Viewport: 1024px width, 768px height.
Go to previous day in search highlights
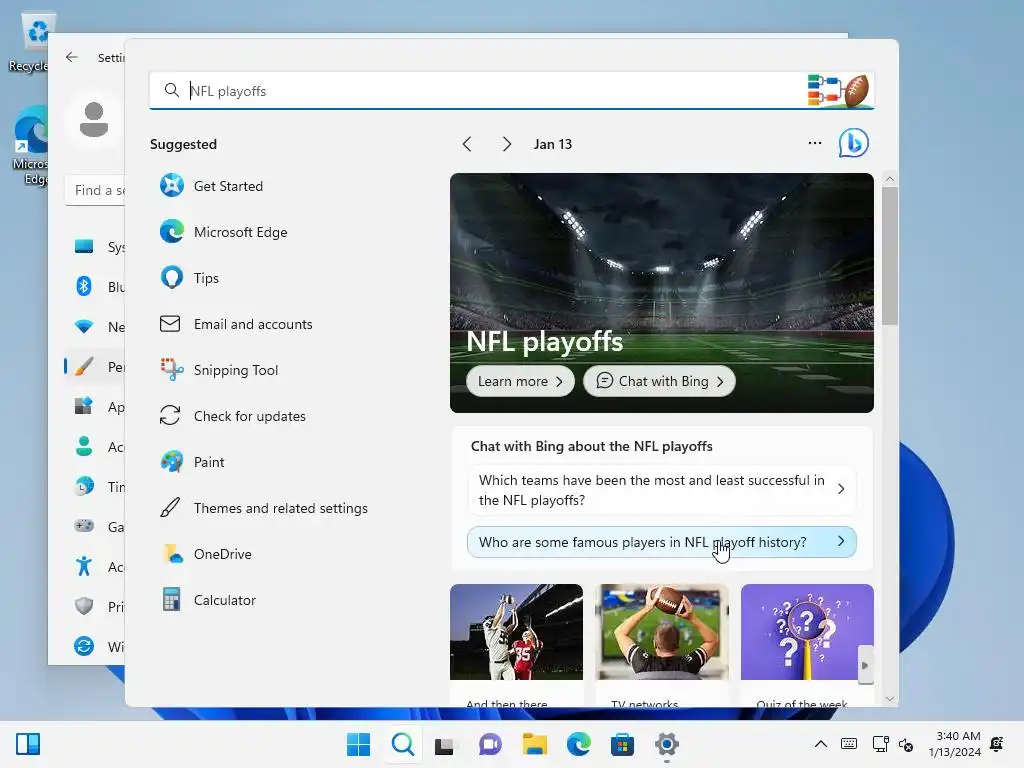(466, 144)
